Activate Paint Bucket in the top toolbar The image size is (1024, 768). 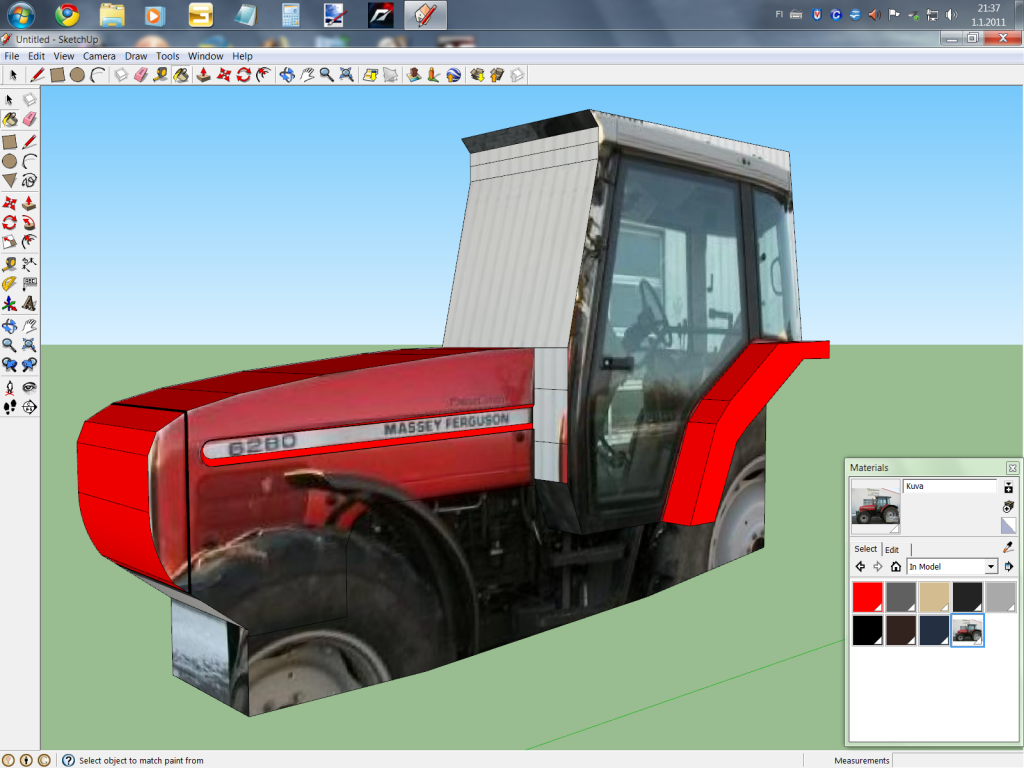tap(181, 75)
